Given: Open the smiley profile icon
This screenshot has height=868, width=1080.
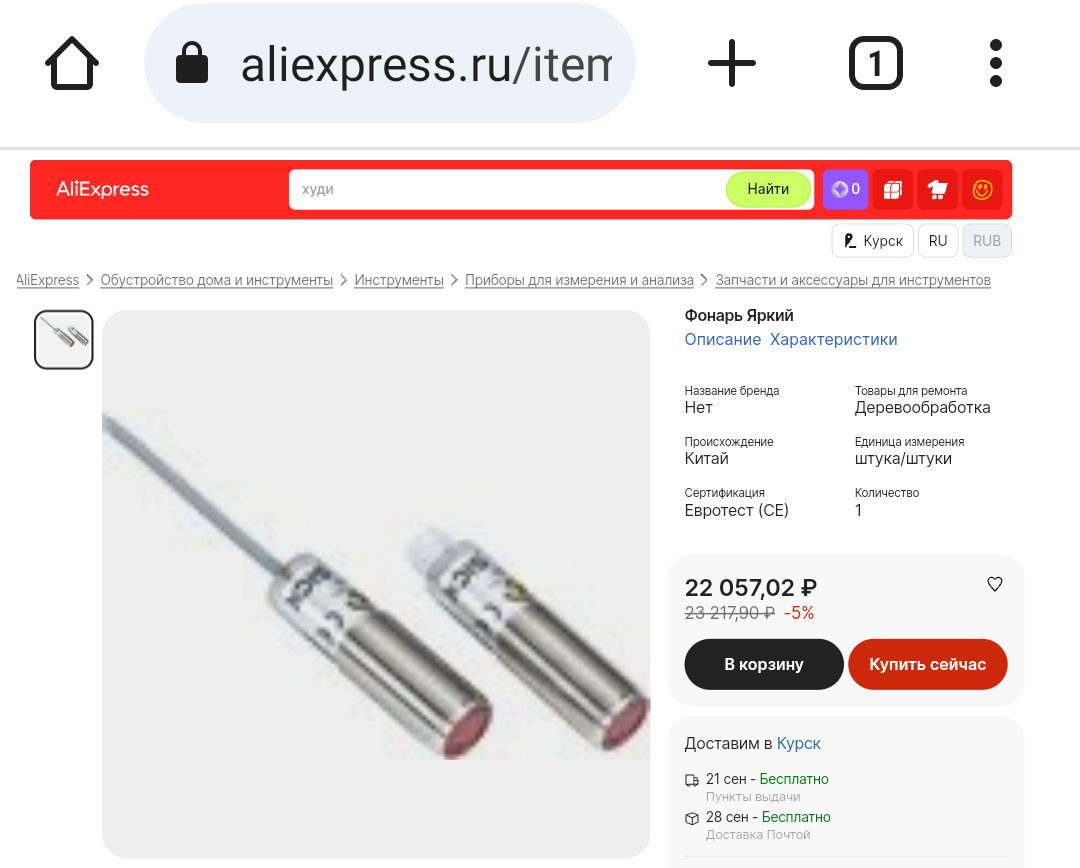Looking at the screenshot, I should [x=982, y=189].
